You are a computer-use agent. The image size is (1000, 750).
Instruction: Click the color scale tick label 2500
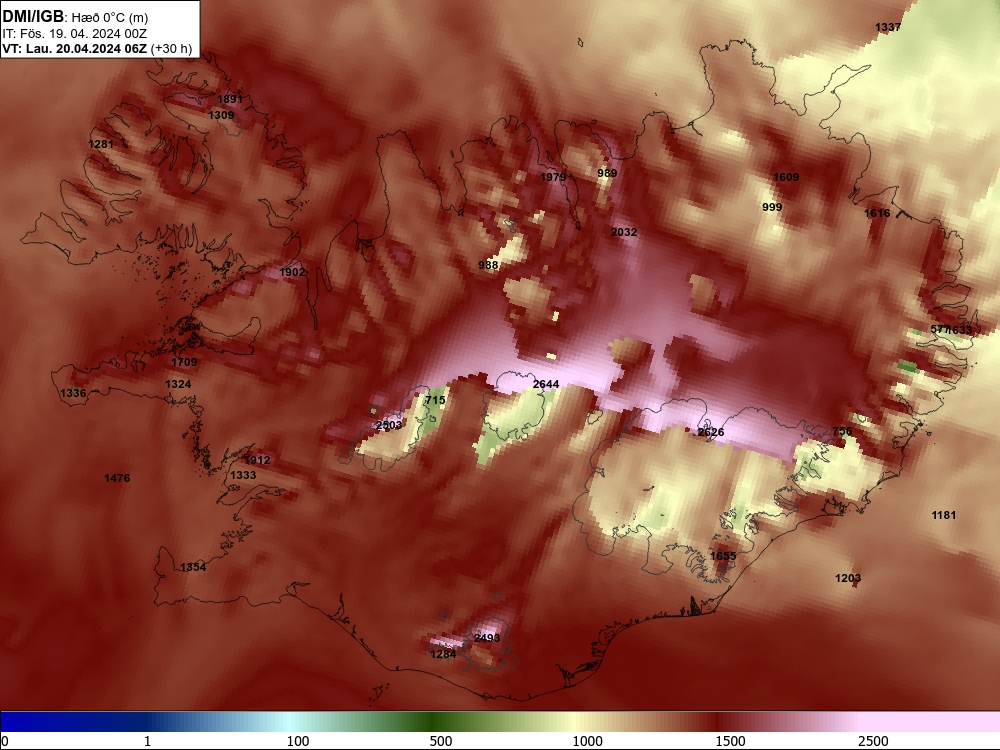tap(873, 741)
